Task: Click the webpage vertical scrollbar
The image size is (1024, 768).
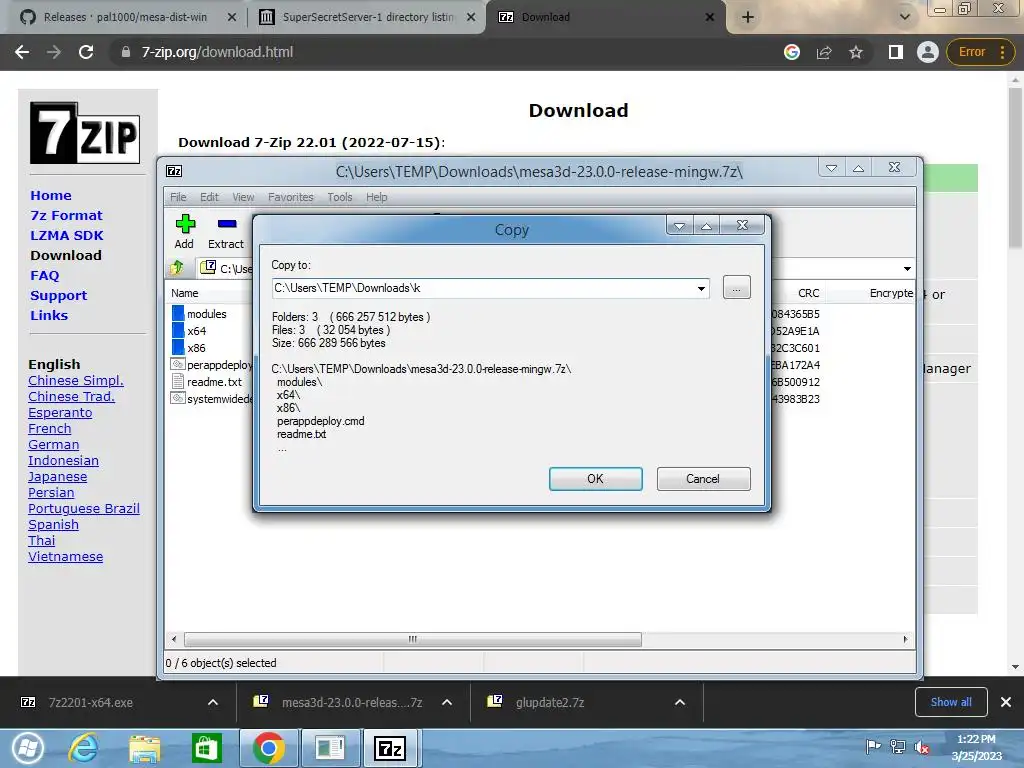Action: 1015,167
